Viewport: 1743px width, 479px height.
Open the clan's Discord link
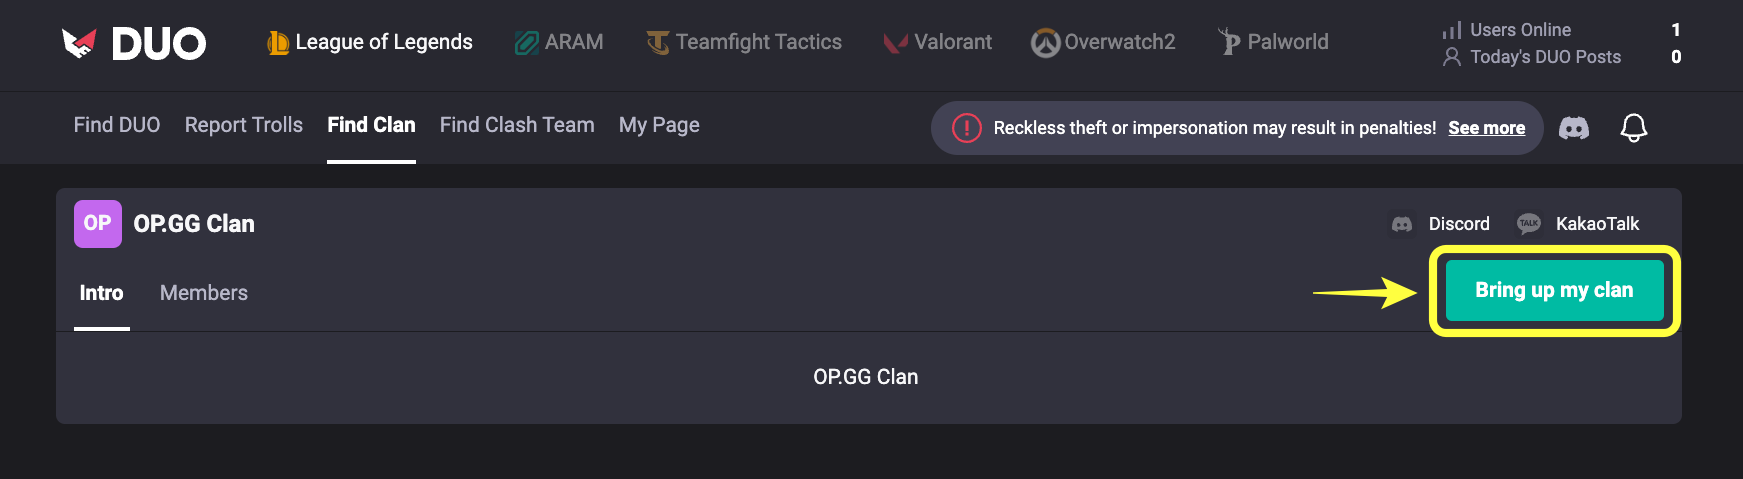coord(1440,224)
